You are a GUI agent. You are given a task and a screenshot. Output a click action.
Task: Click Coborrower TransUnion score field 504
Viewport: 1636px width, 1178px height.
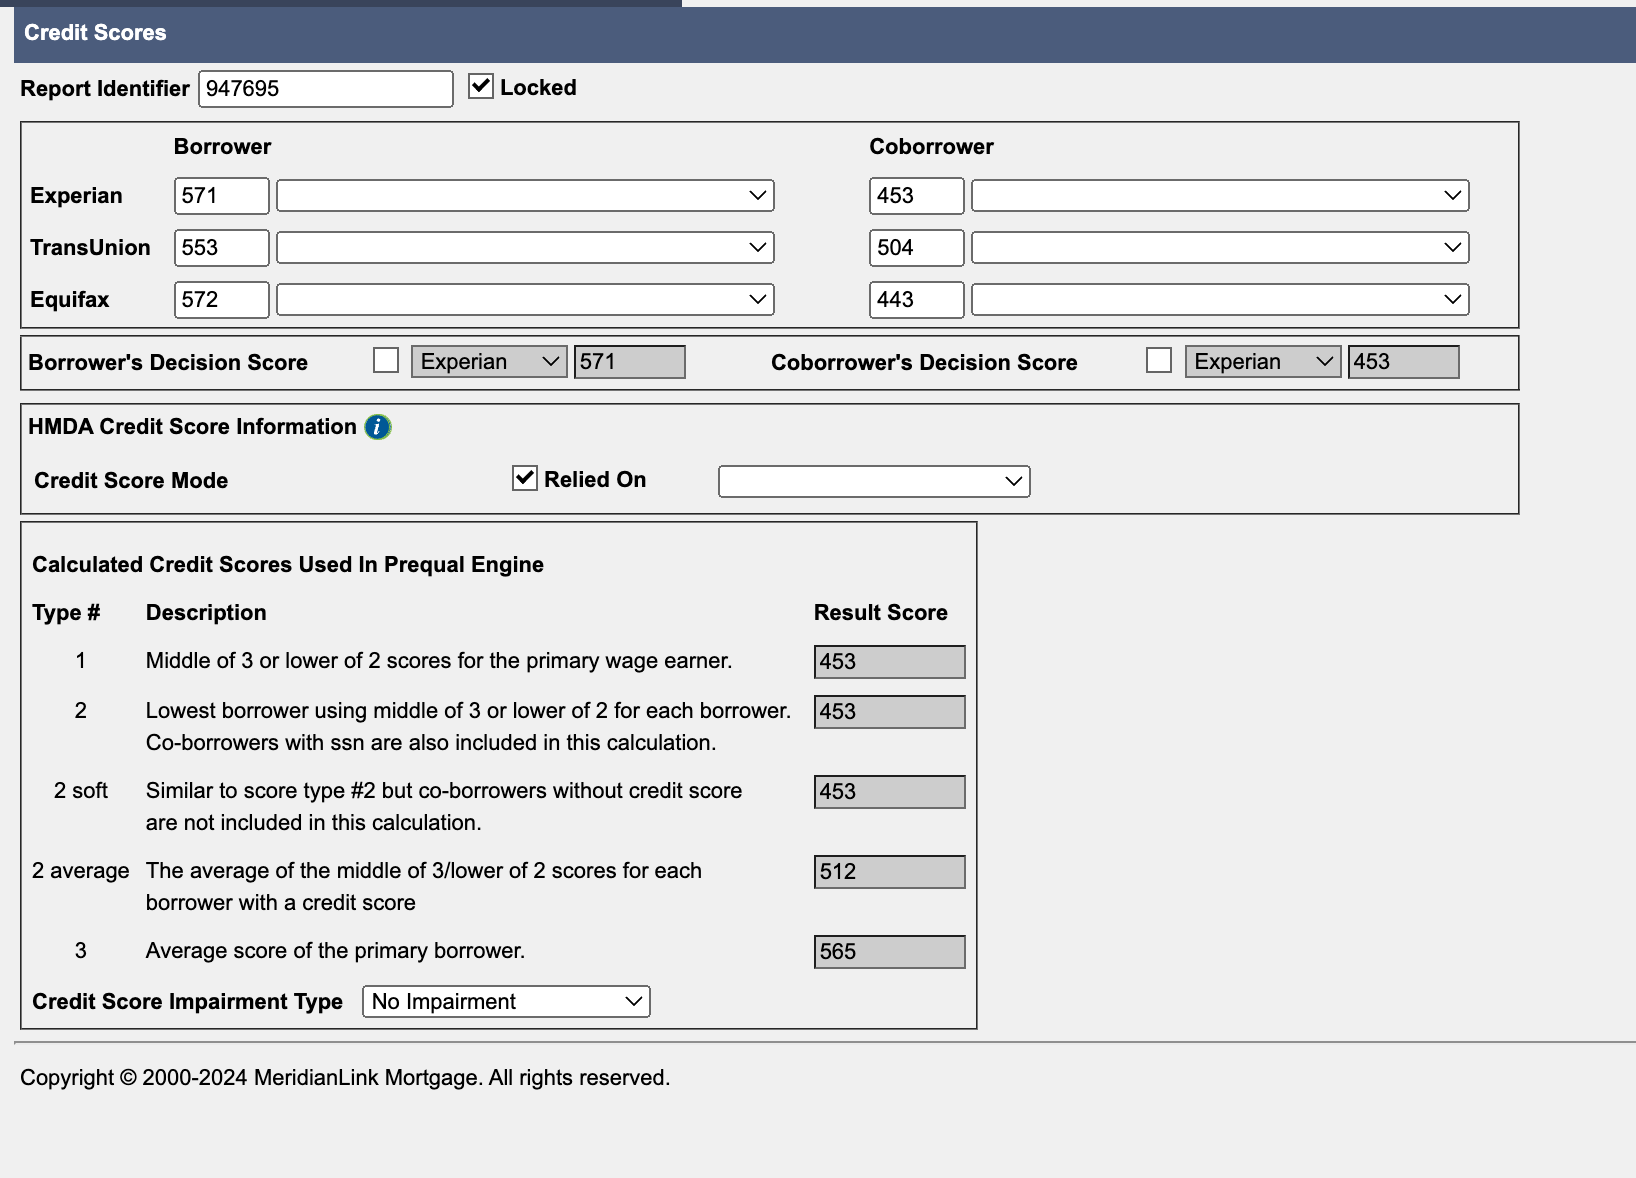[x=916, y=248]
